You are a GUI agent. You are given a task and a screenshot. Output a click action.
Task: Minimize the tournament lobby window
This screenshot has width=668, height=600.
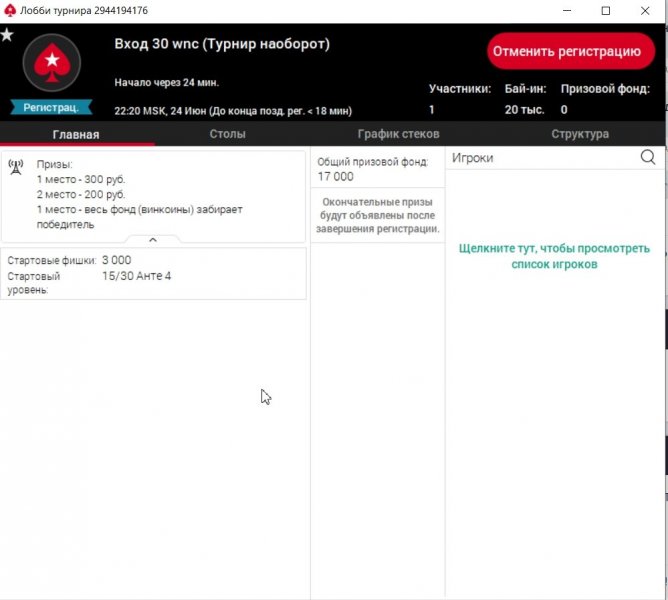coord(560,11)
